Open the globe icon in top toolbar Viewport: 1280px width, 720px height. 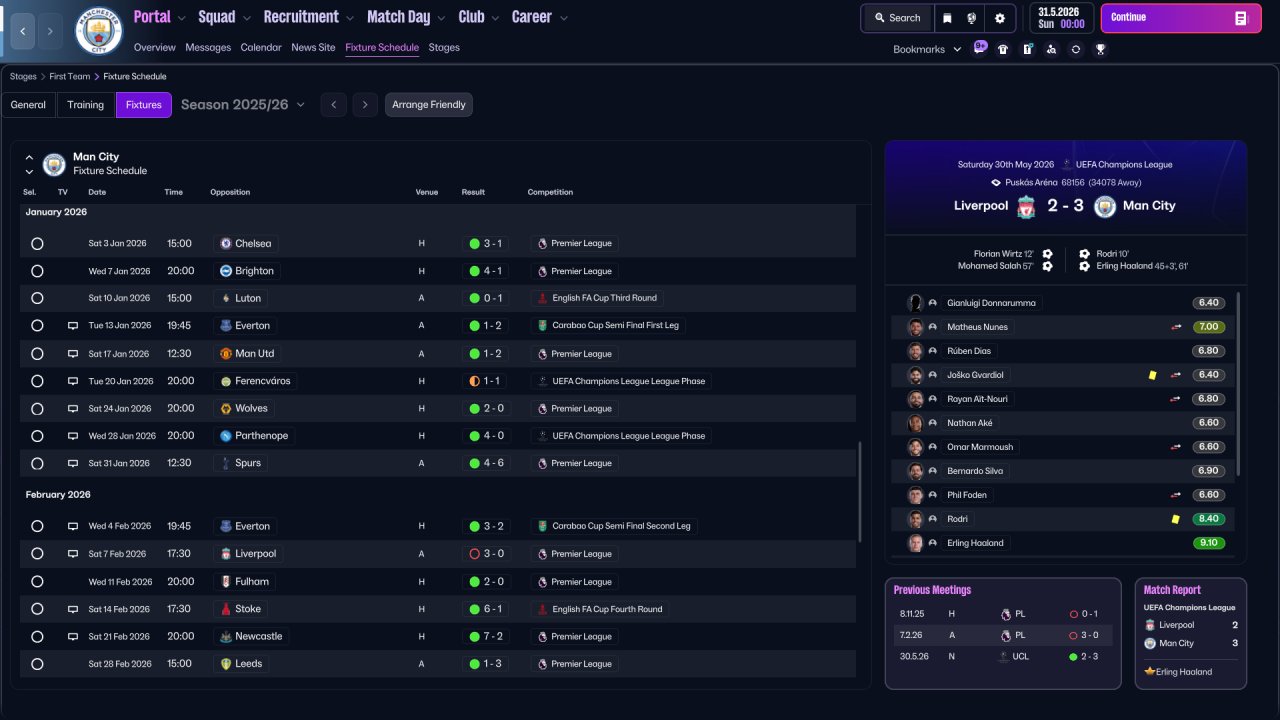(x=972, y=18)
